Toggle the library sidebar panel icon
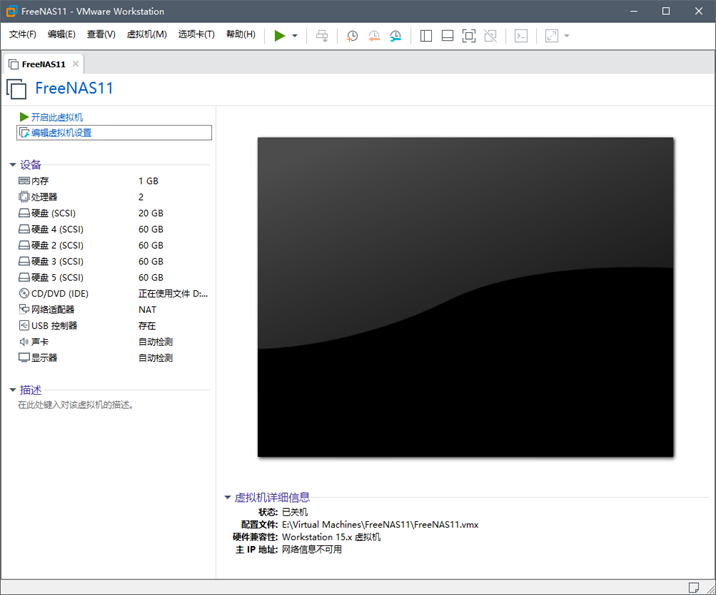716x595 pixels. 426,36
